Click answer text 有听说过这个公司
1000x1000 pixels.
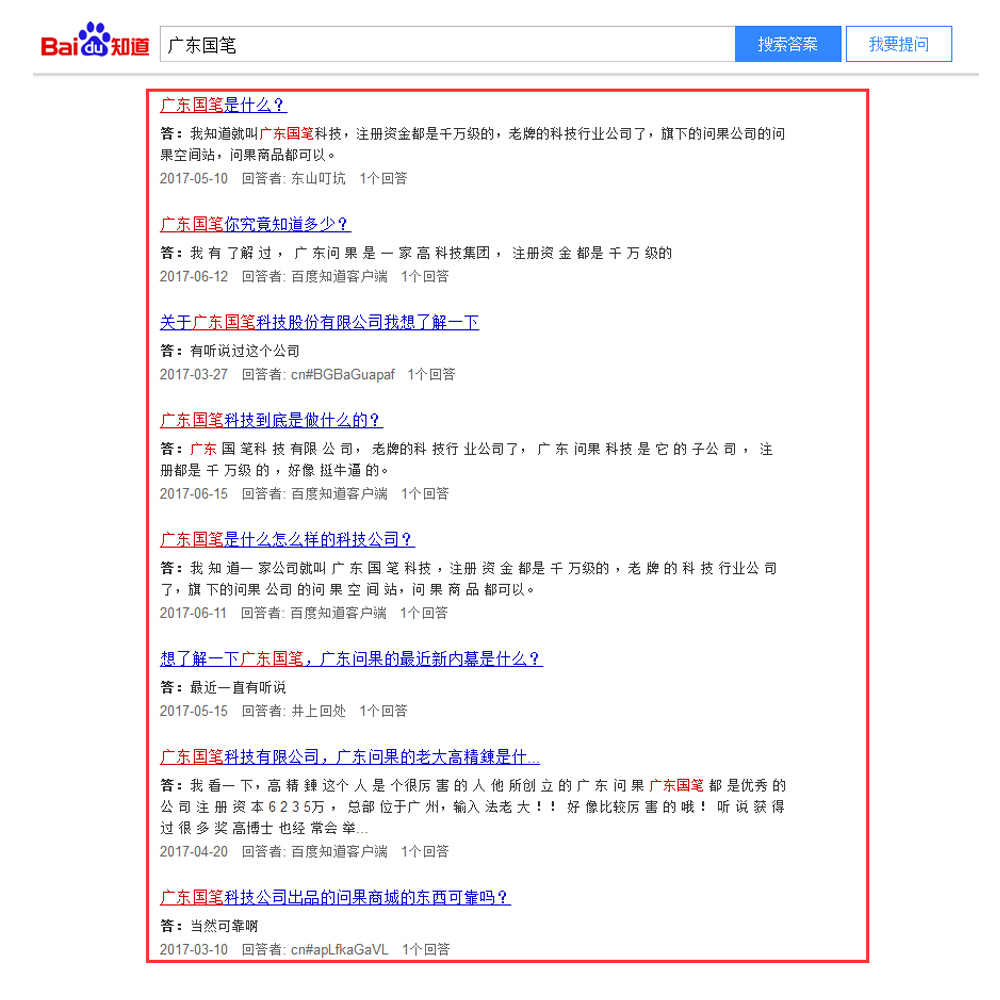pyautogui.click(x=245, y=351)
